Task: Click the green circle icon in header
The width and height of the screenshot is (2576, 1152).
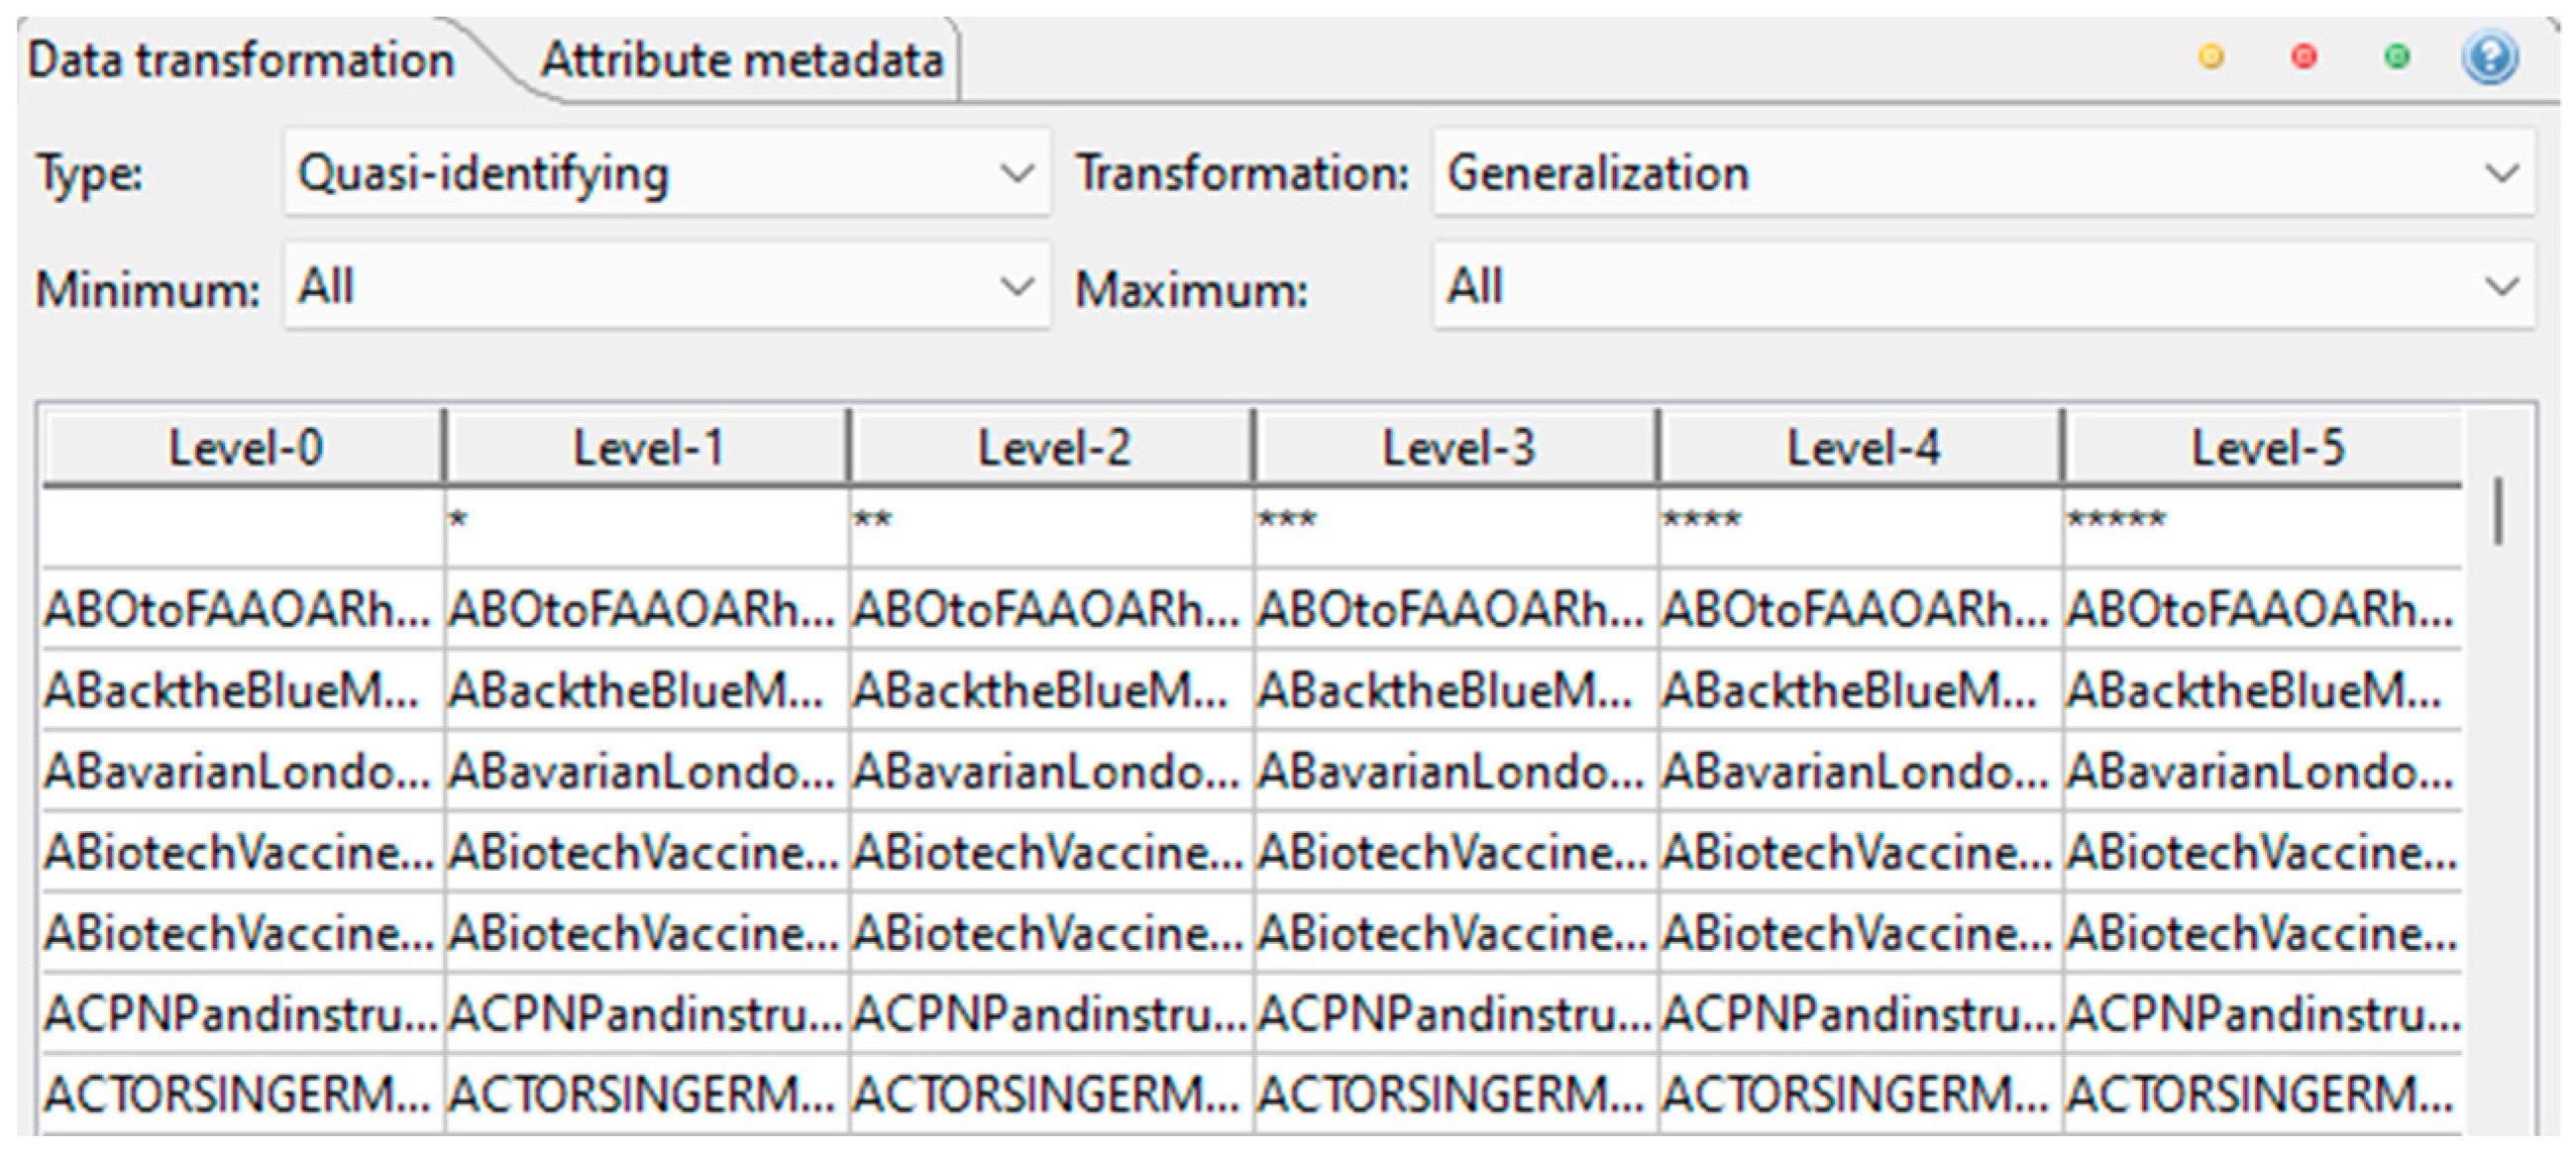Action: [2397, 57]
